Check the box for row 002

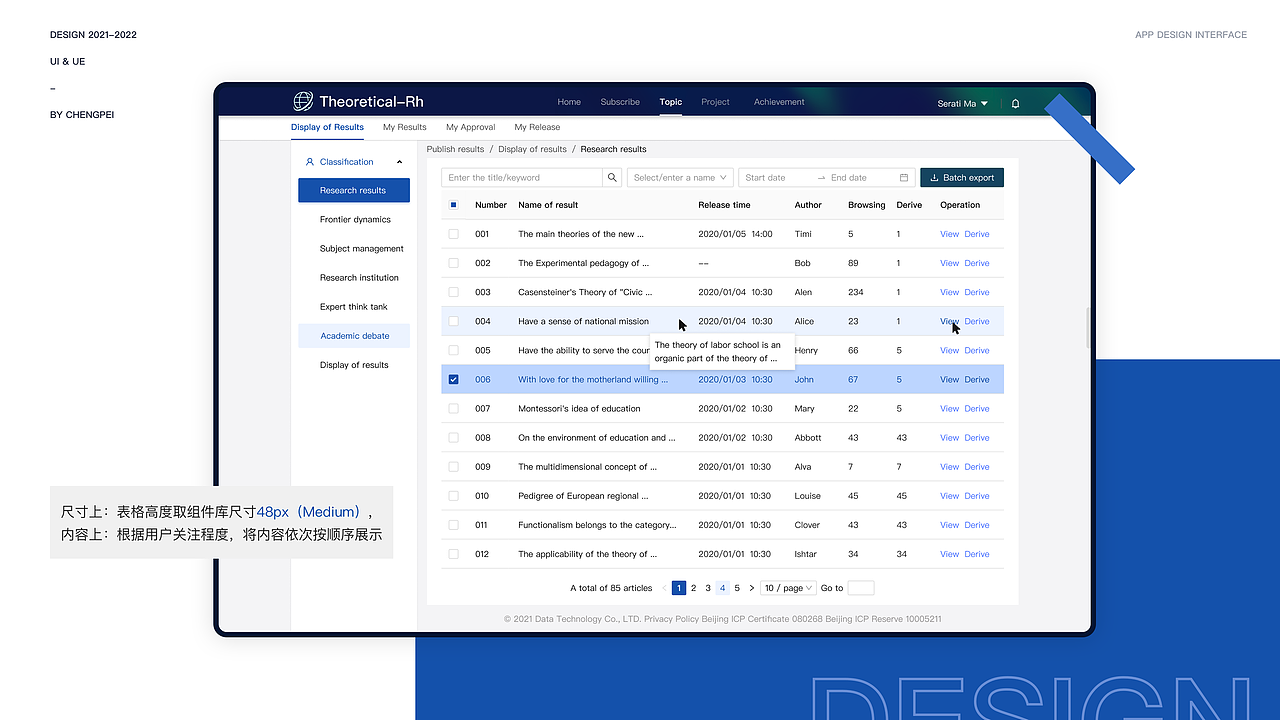(453, 263)
